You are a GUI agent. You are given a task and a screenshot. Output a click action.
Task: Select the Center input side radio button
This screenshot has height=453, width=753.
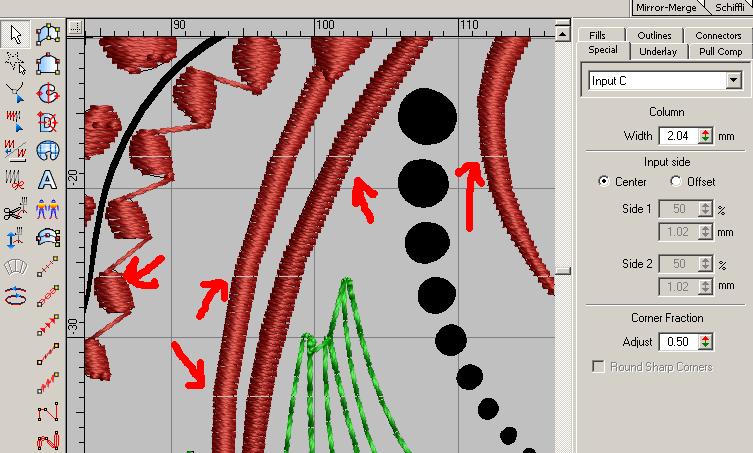(604, 181)
